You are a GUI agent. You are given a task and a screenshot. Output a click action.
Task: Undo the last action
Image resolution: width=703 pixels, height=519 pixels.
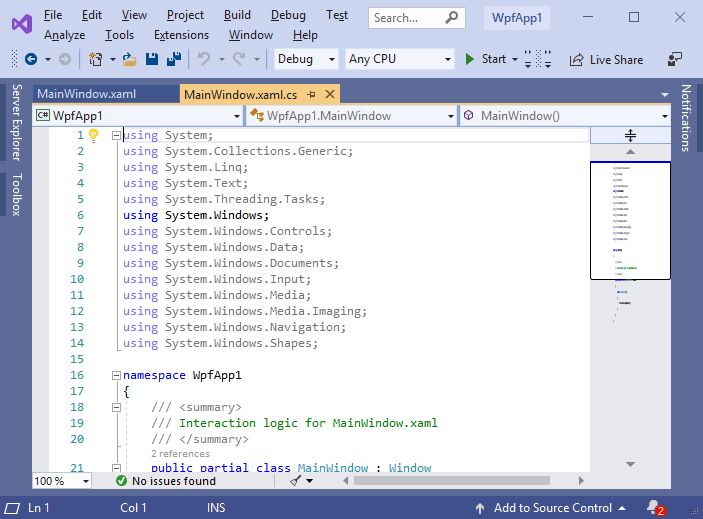tap(204, 59)
